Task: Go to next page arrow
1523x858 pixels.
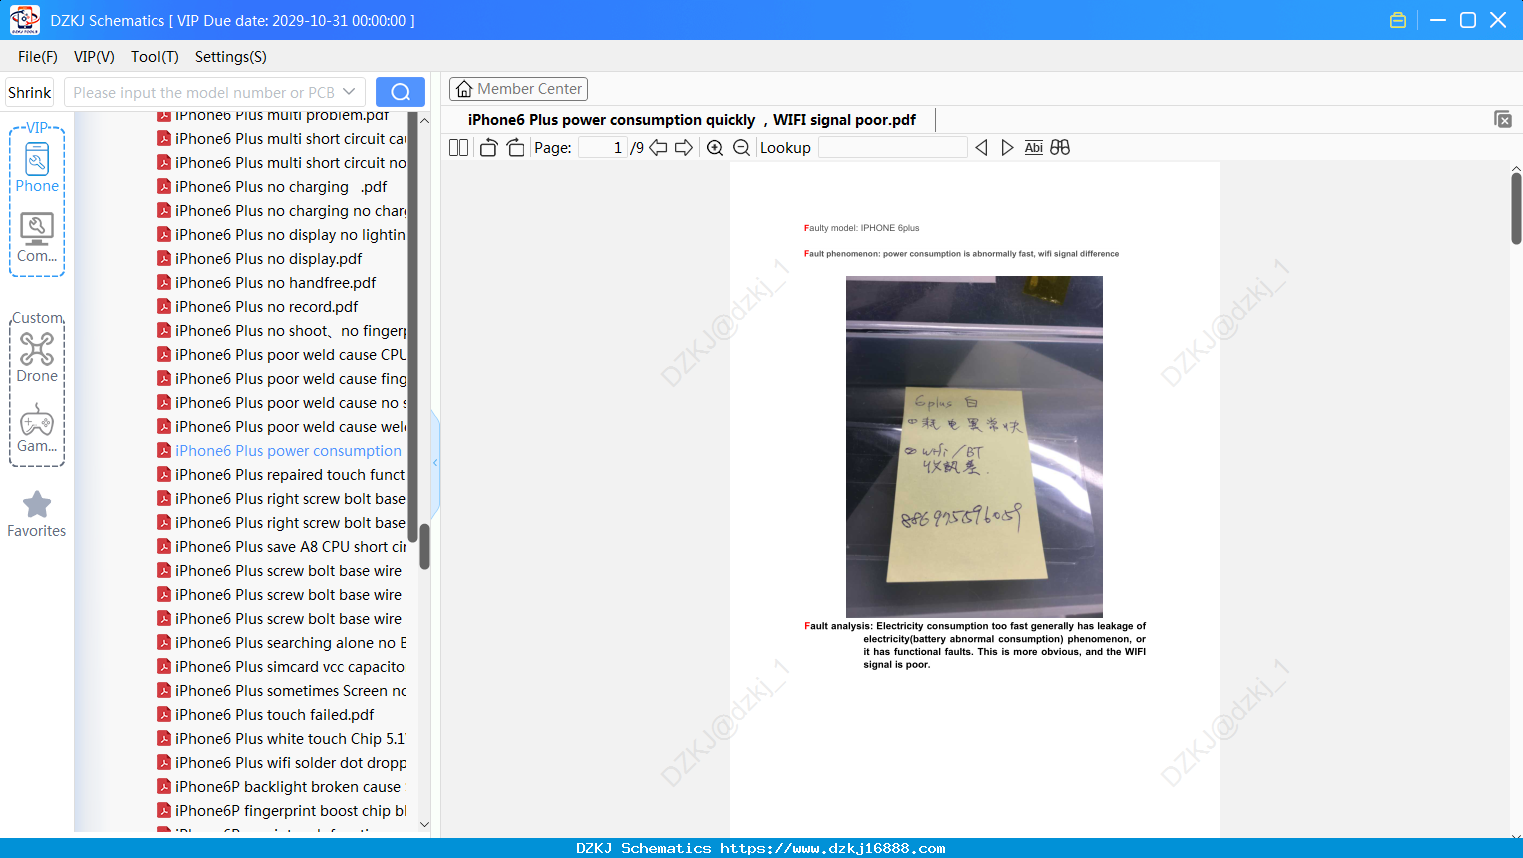Action: [684, 148]
